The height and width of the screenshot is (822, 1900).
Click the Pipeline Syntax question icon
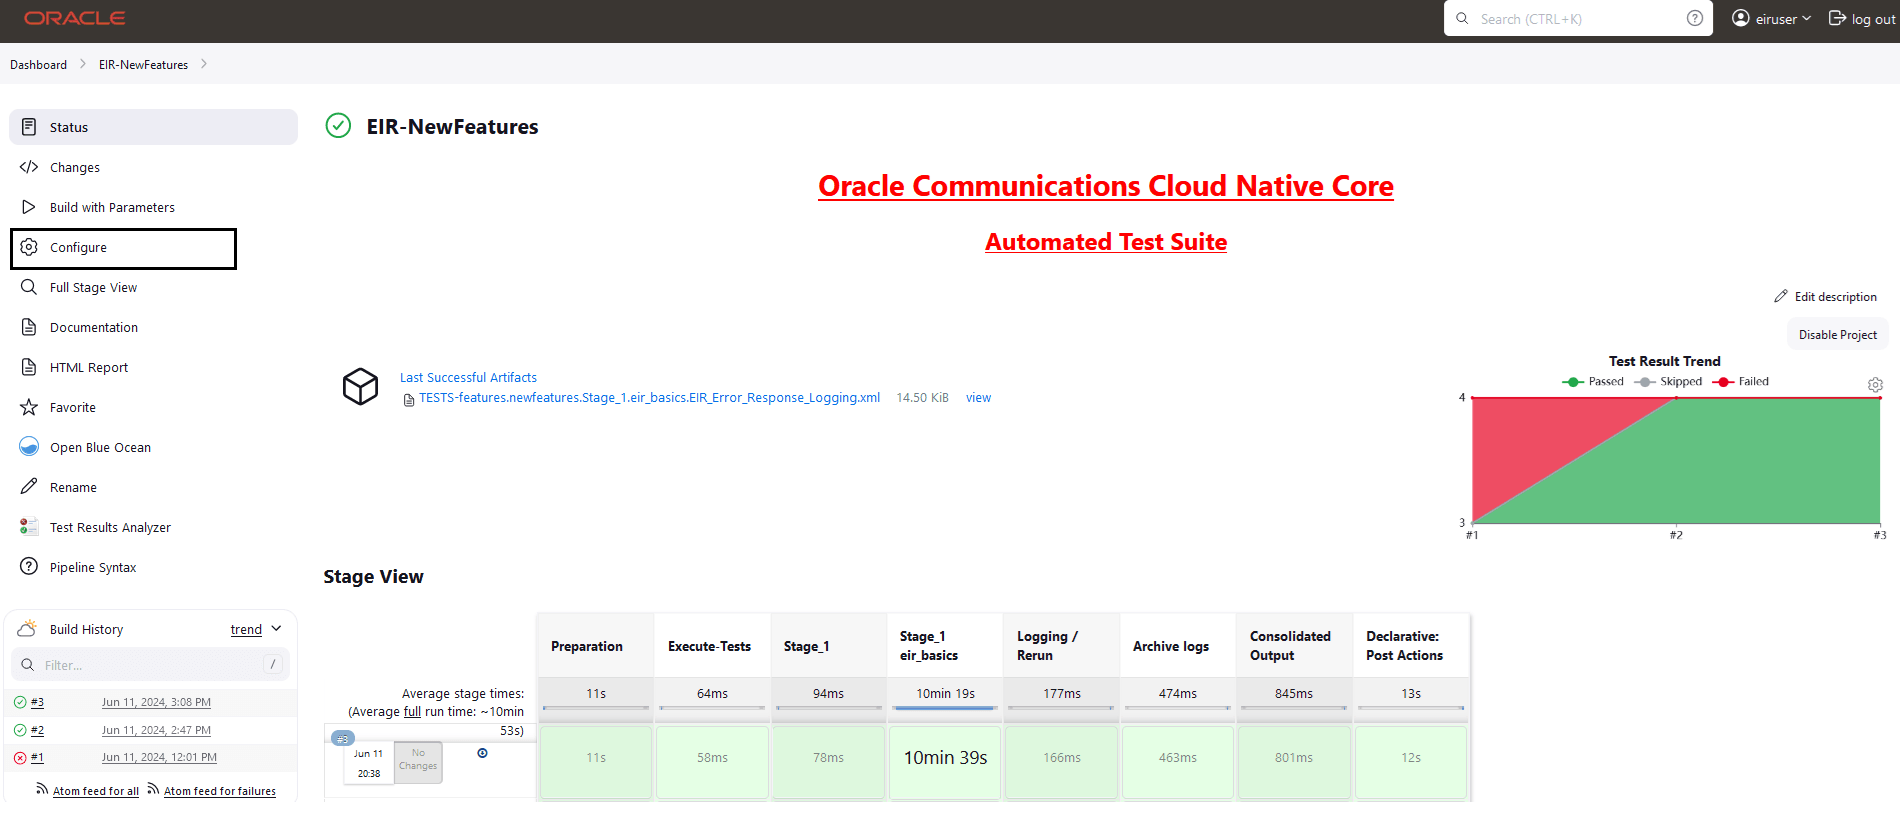coord(29,567)
